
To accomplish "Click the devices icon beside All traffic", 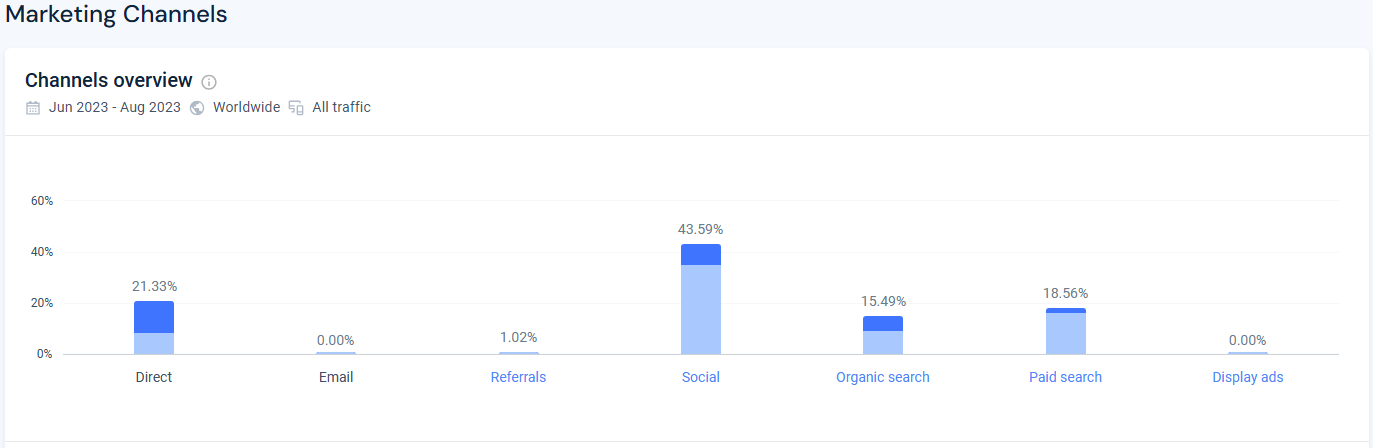I will click(296, 107).
